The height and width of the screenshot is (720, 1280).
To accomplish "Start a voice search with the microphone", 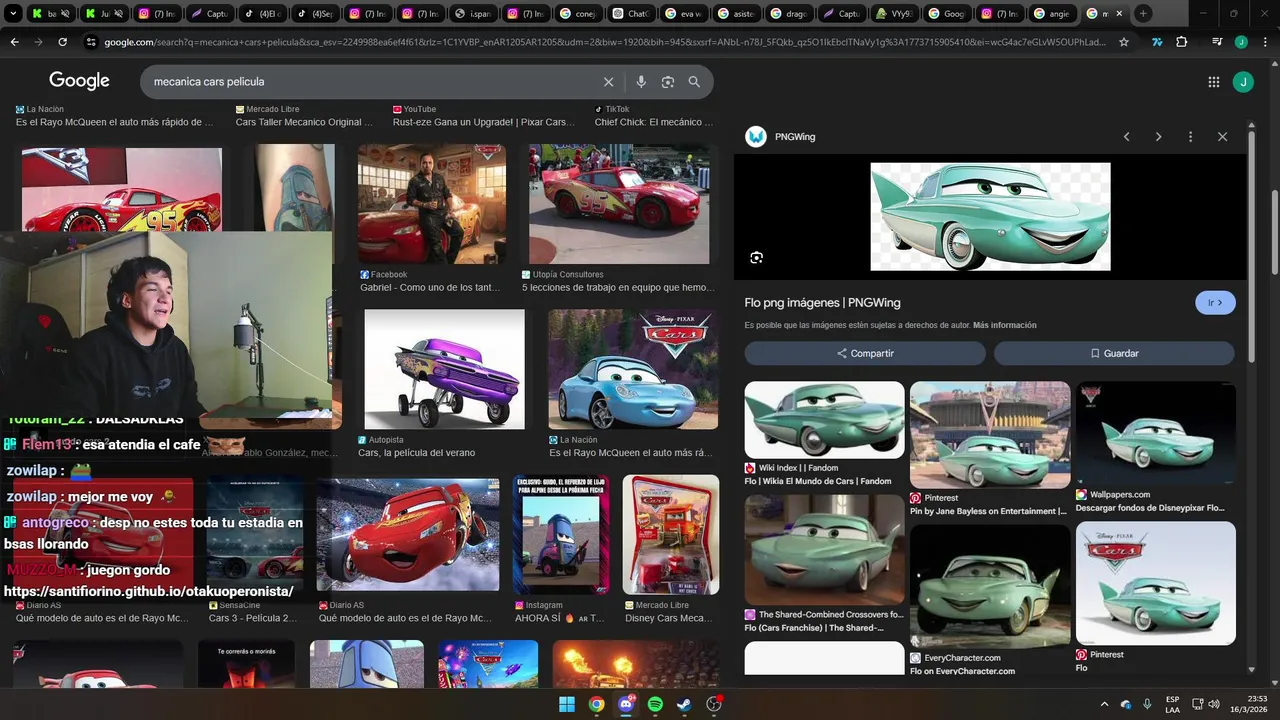I will [641, 82].
